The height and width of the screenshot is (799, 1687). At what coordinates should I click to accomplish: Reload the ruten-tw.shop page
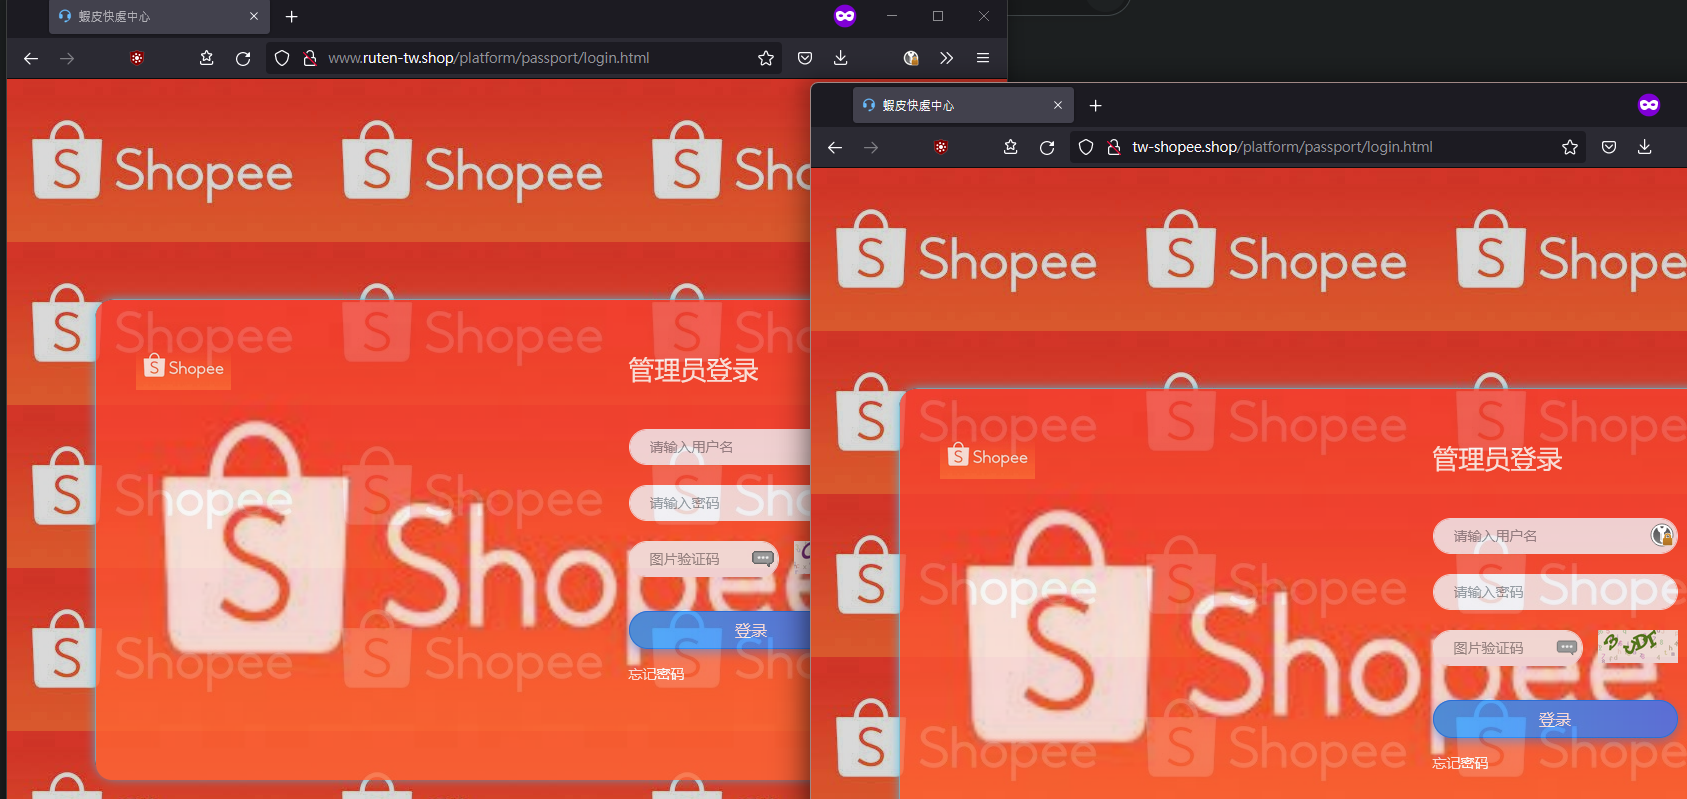tap(243, 58)
